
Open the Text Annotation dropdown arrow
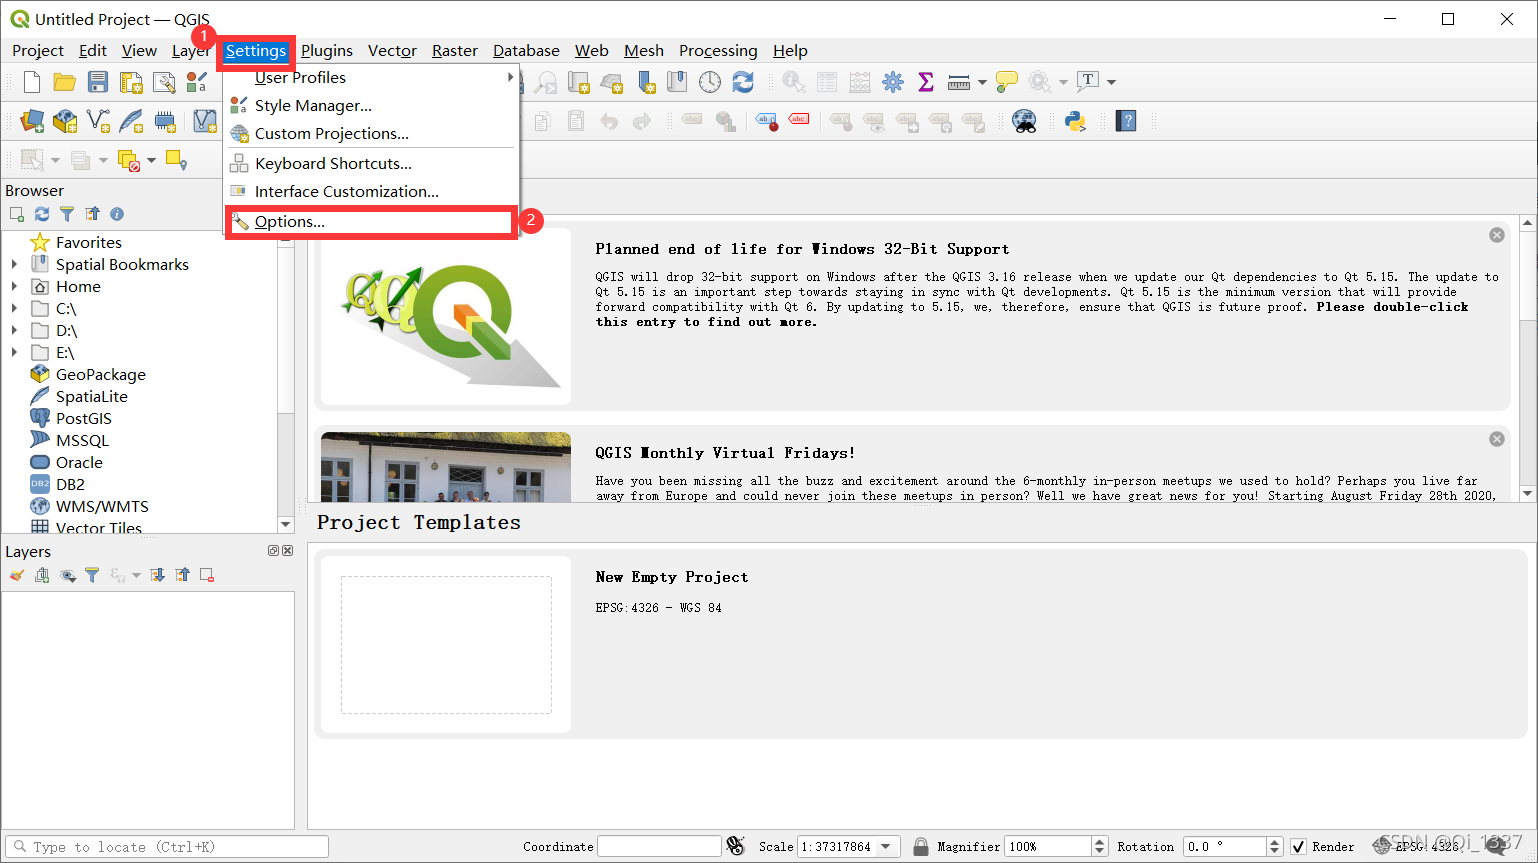point(1111,82)
